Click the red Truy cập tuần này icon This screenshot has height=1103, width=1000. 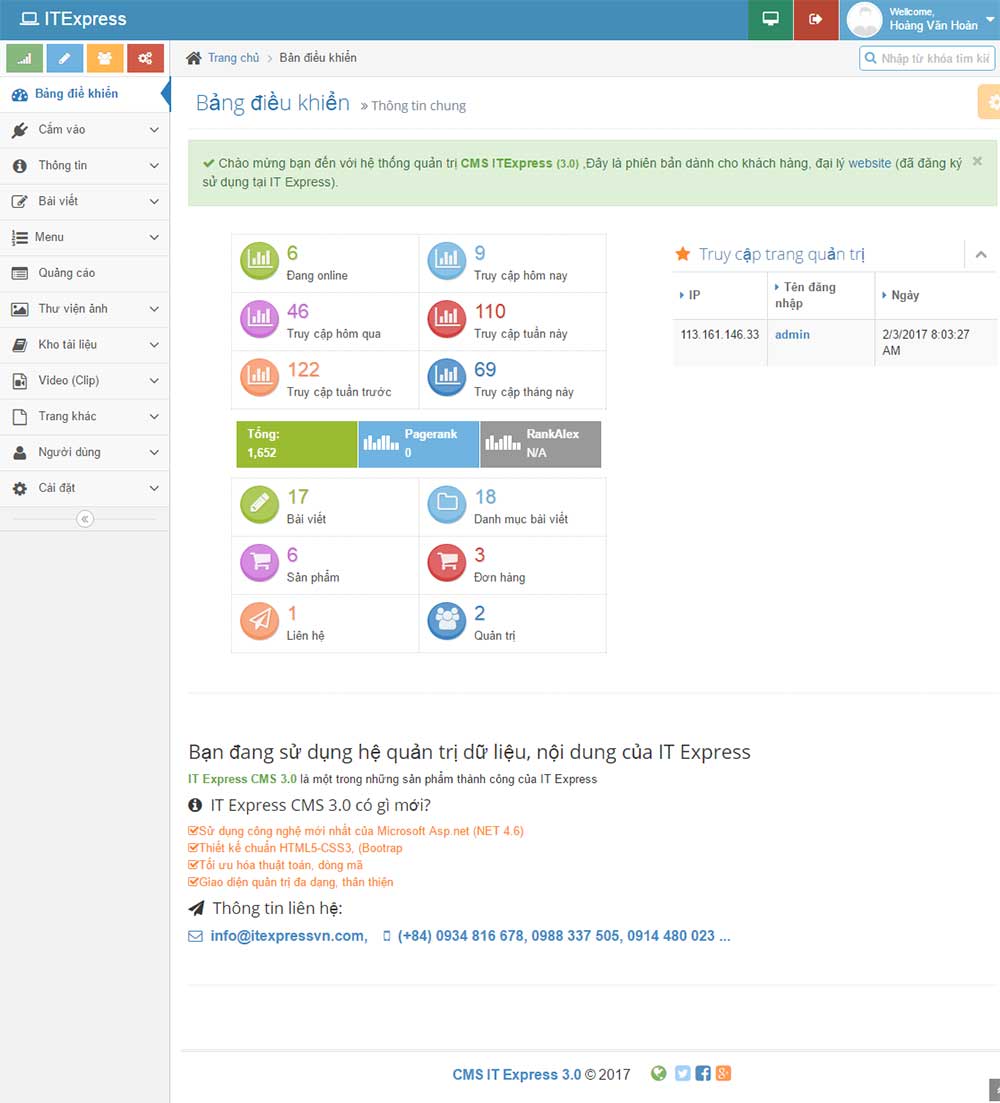(x=447, y=319)
